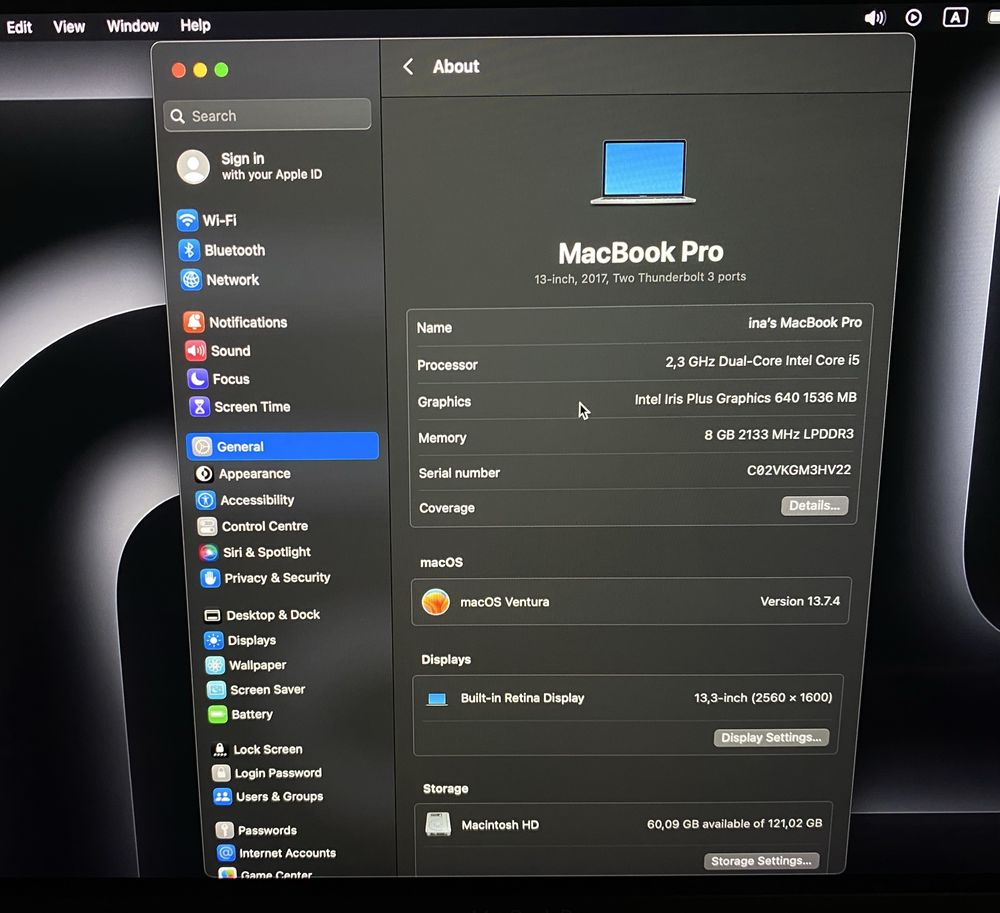Screen dimensions: 1000x913
Task: Open the Help menu
Action: (x=195, y=25)
